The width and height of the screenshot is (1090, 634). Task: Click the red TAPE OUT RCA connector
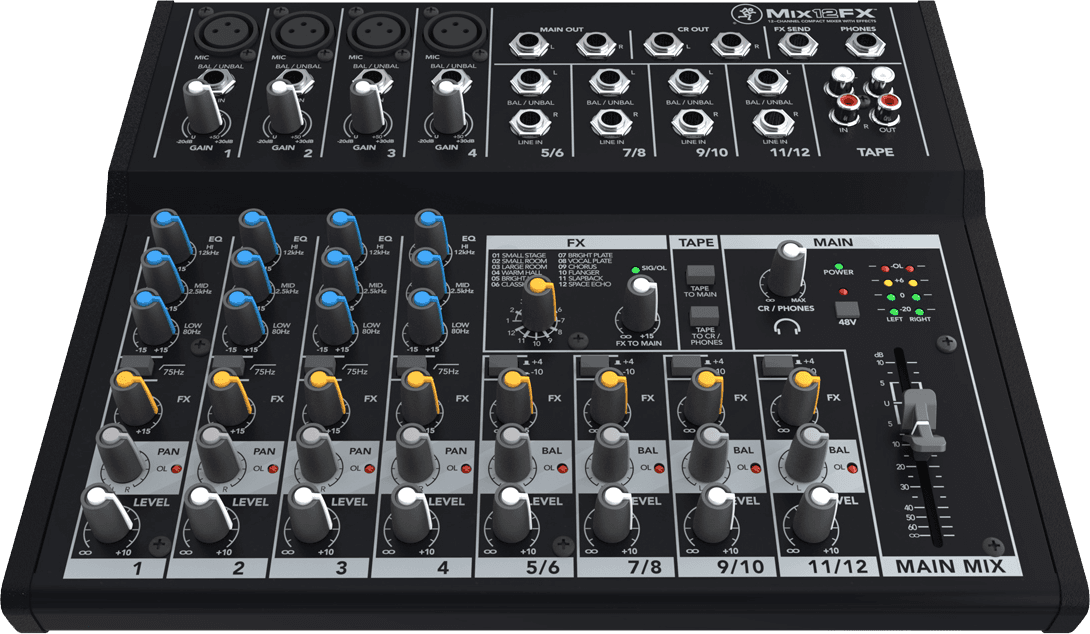[x=888, y=100]
